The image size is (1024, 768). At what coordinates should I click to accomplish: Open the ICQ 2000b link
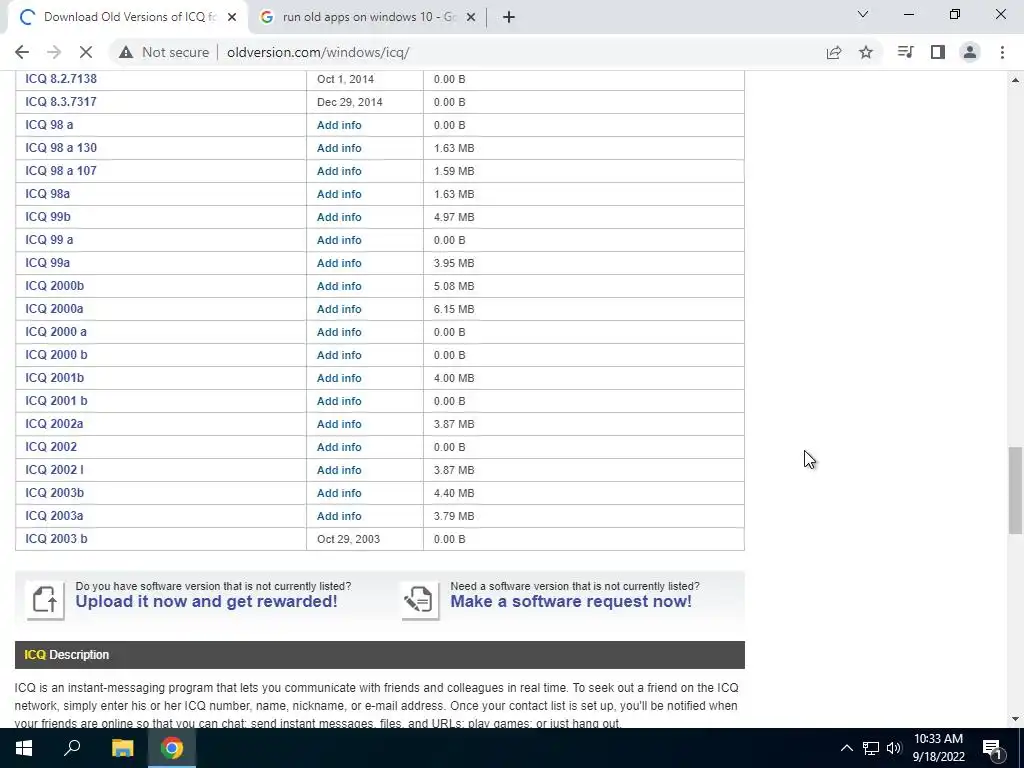point(54,286)
